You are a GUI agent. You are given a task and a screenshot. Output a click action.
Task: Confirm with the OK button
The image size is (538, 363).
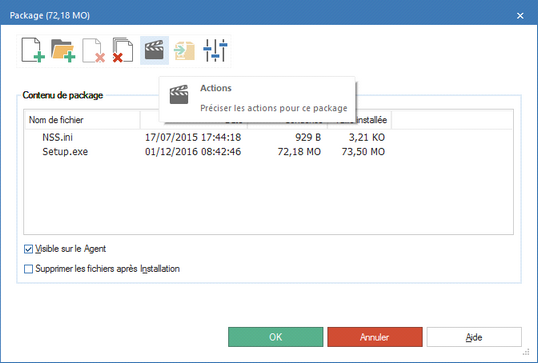coord(276,337)
